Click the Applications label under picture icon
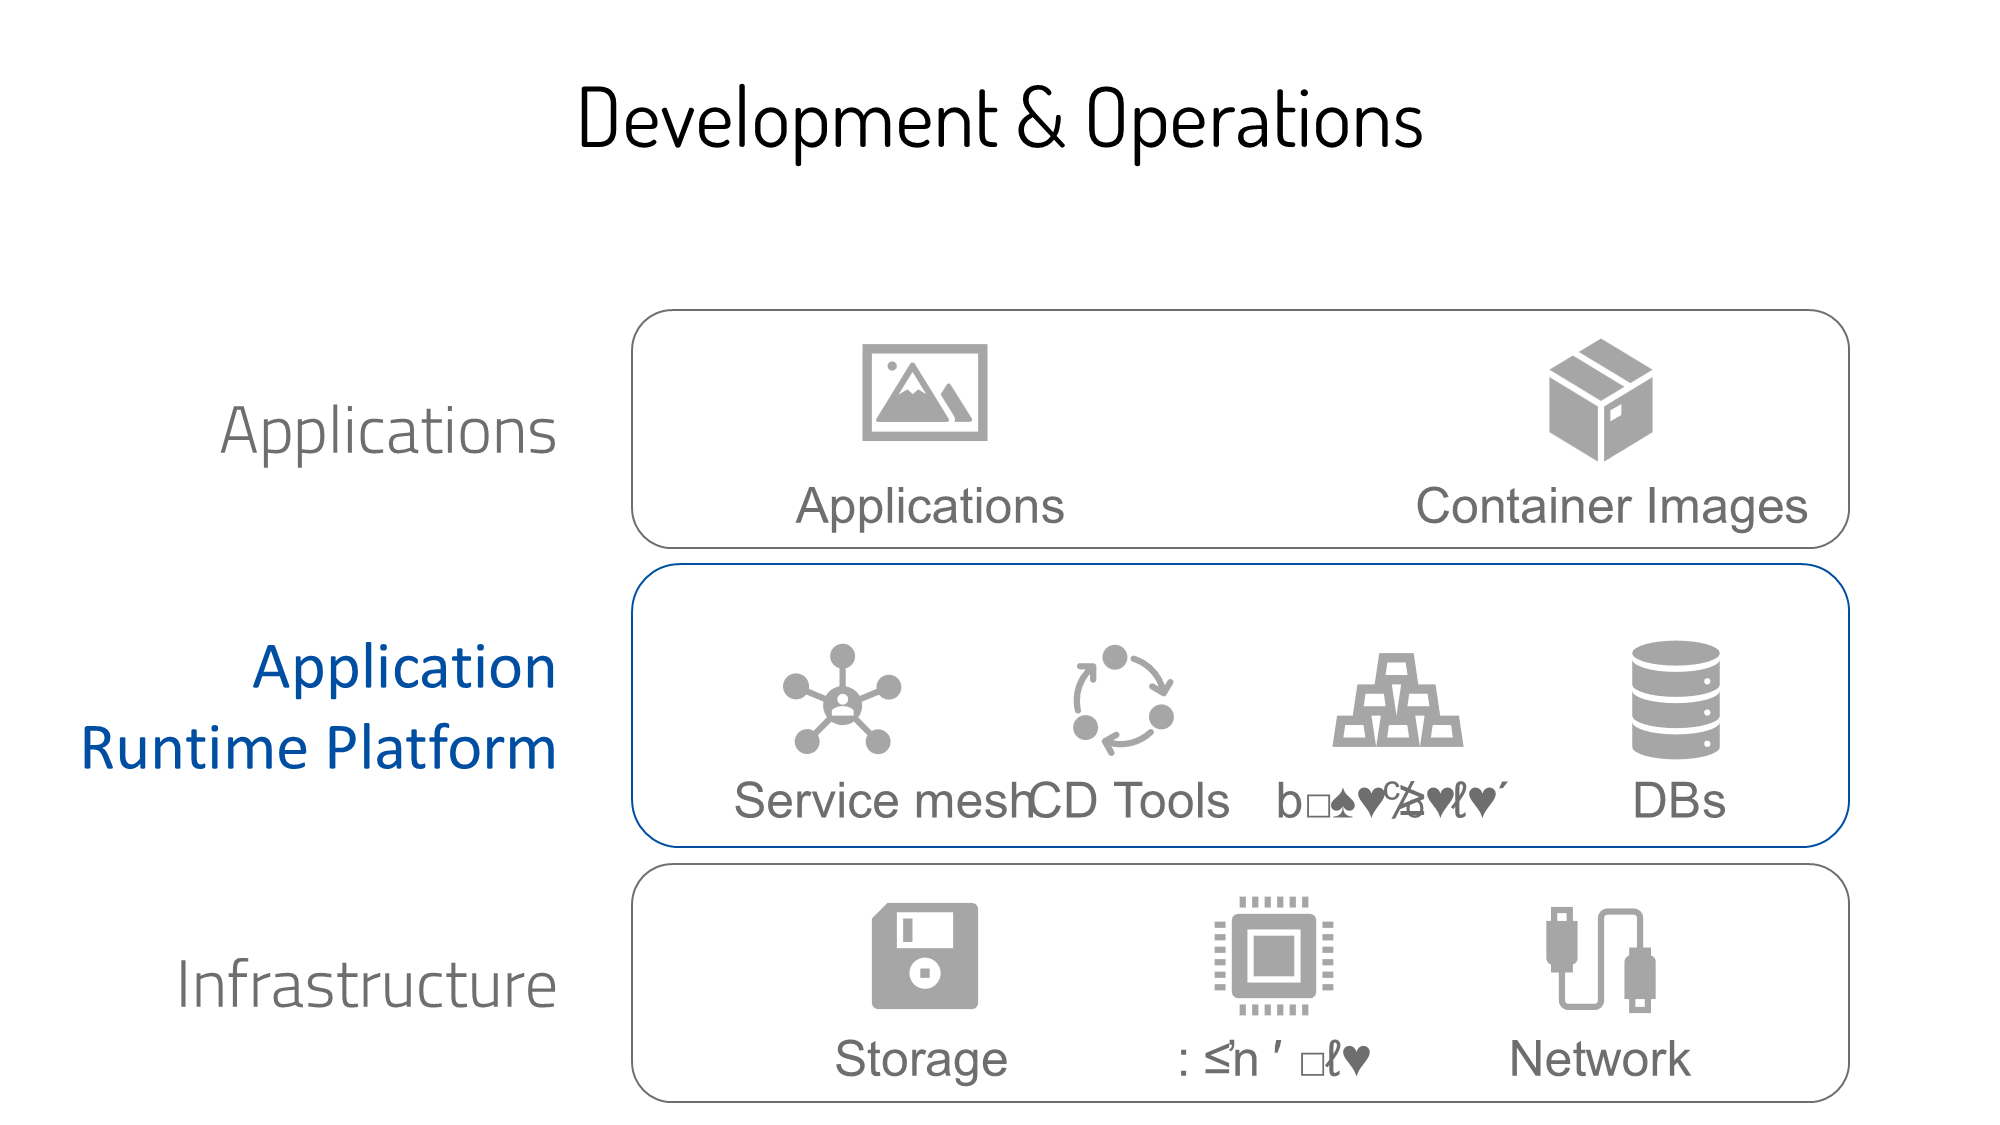This screenshot has height=1125, width=2000. (930, 506)
